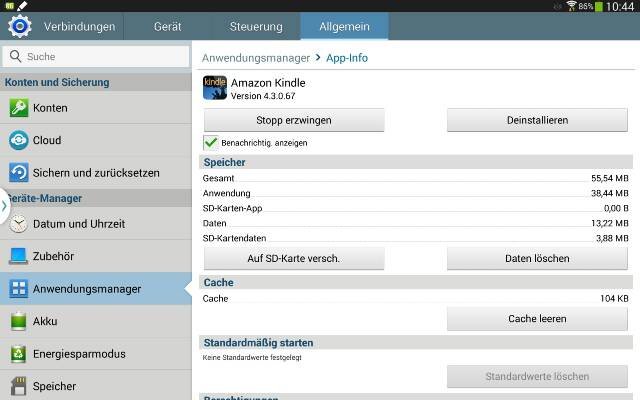
Task: Open the Speicher sidebar entry
Action: [96, 386]
